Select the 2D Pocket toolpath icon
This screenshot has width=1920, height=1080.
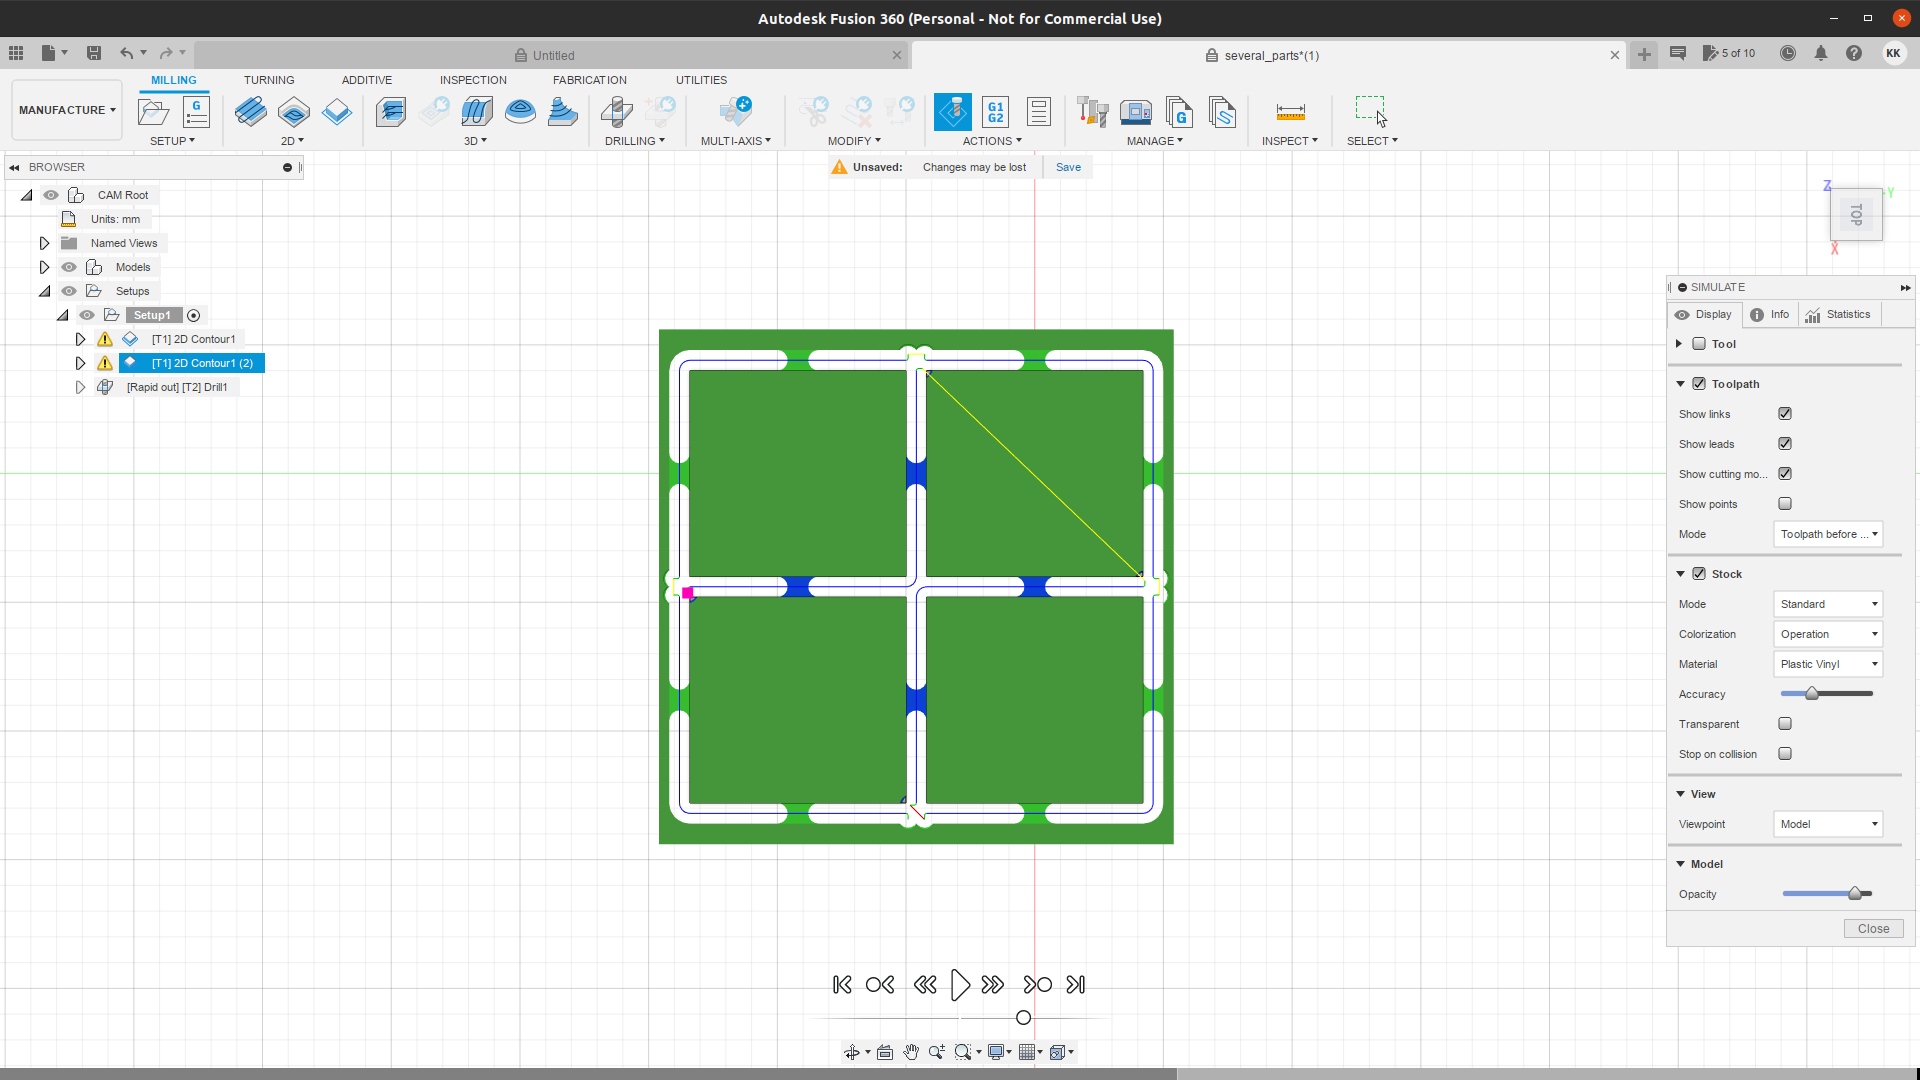pyautogui.click(x=294, y=112)
